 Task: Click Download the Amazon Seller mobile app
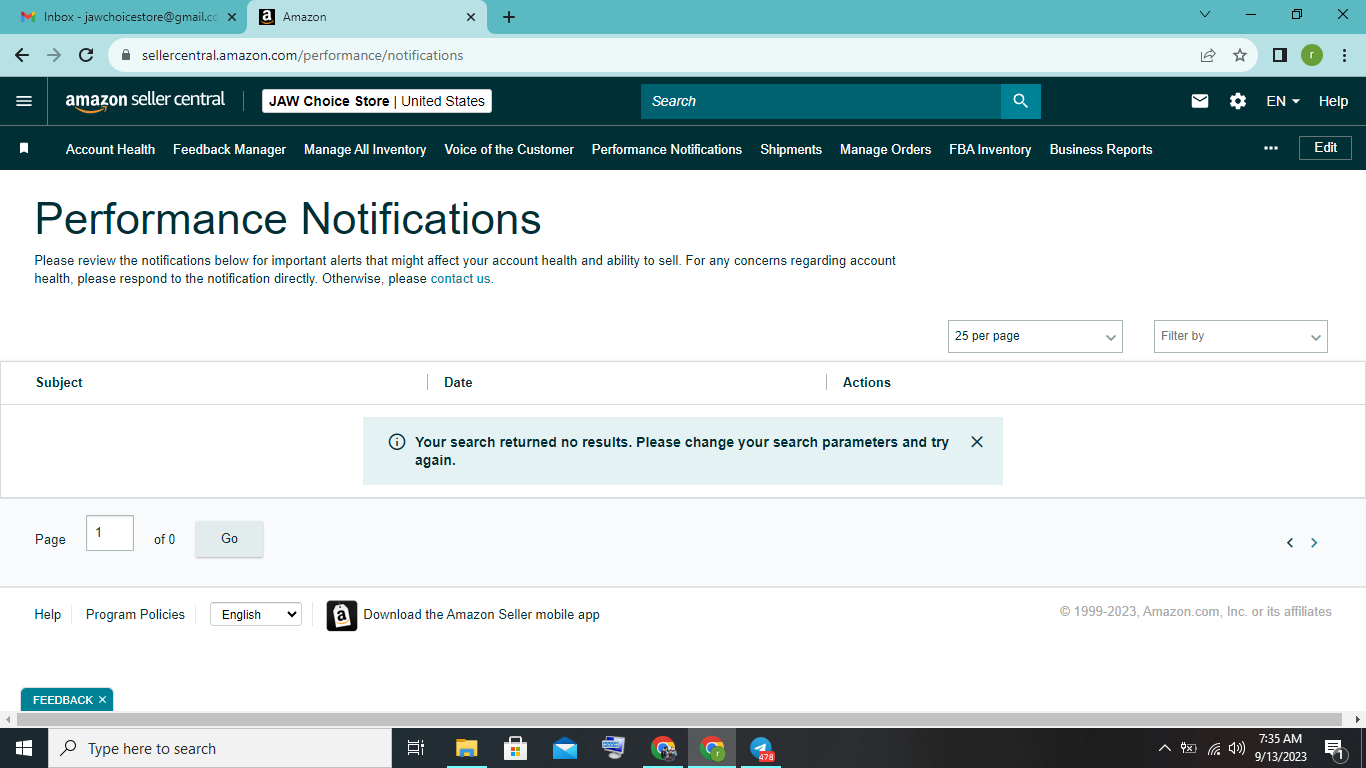(481, 615)
